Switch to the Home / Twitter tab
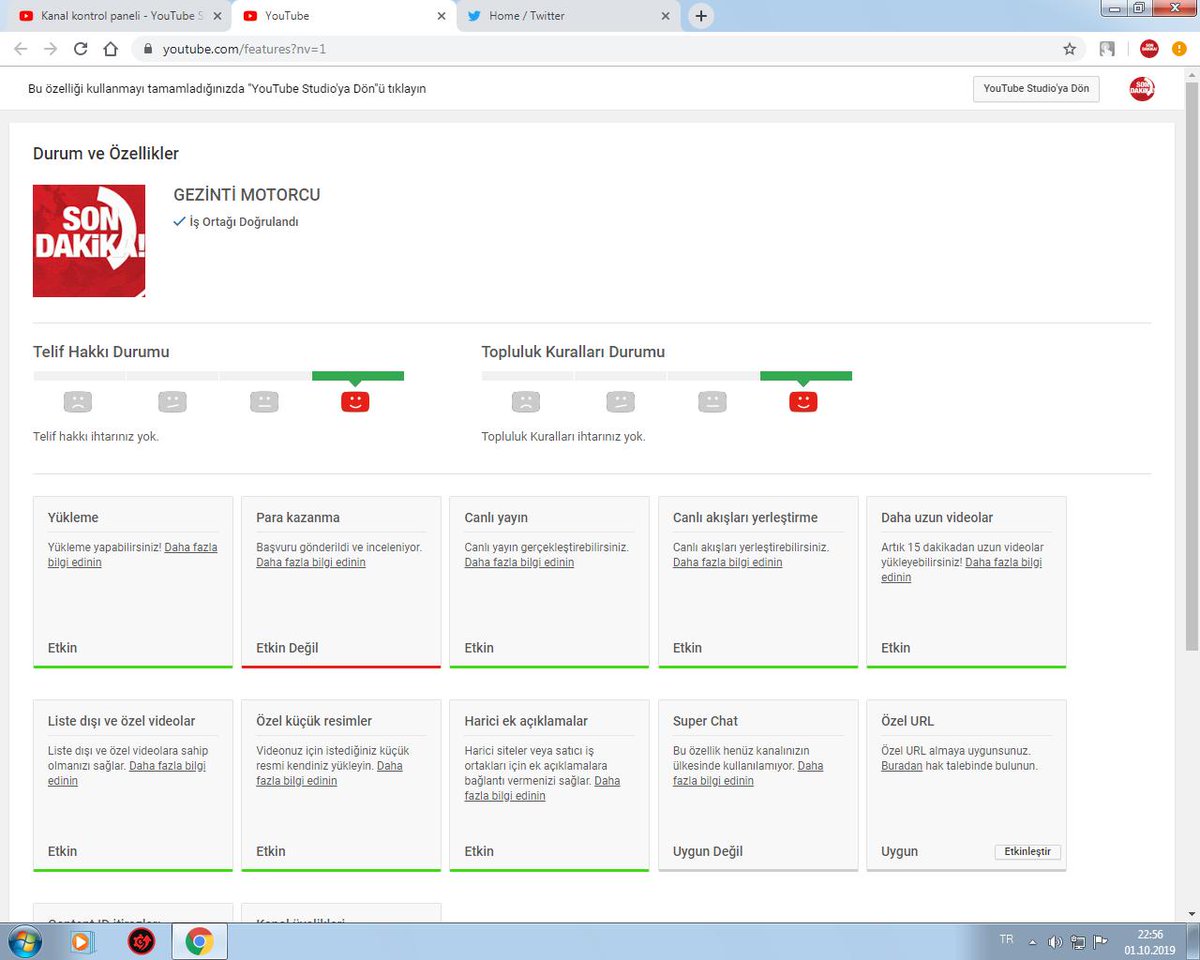The height and width of the screenshot is (960, 1200). coord(568,16)
